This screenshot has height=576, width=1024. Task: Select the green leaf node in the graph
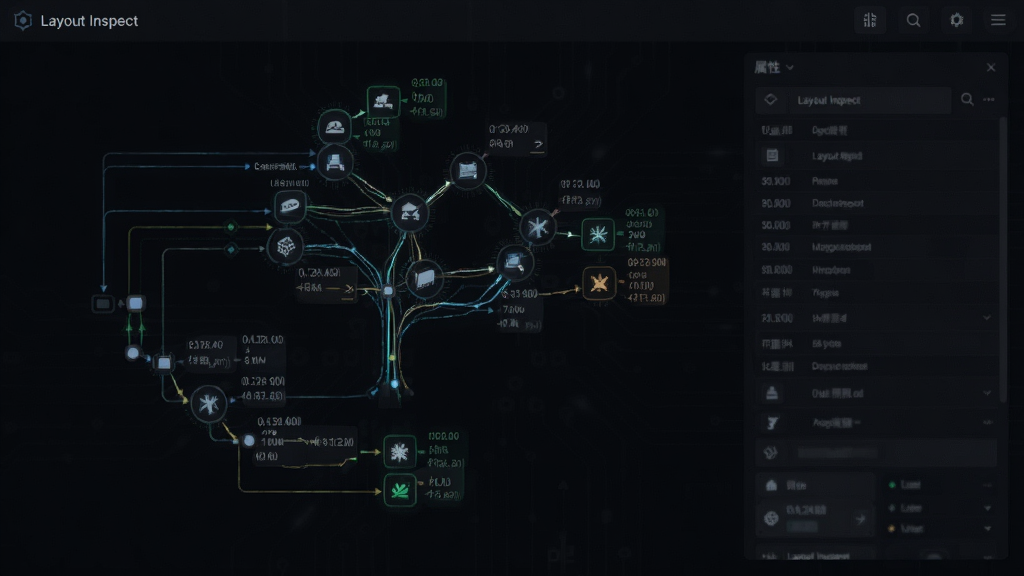pos(400,490)
